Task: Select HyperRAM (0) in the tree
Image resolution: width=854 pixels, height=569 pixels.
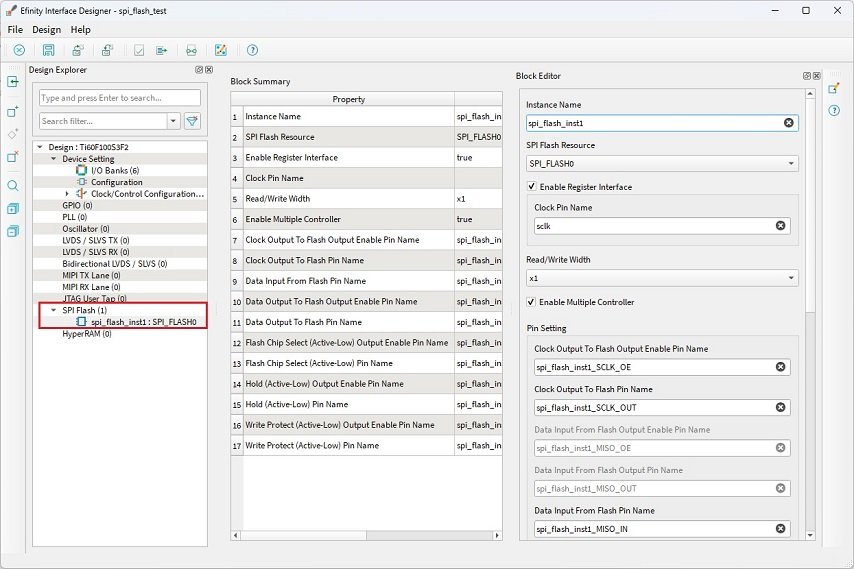Action: tap(87, 334)
